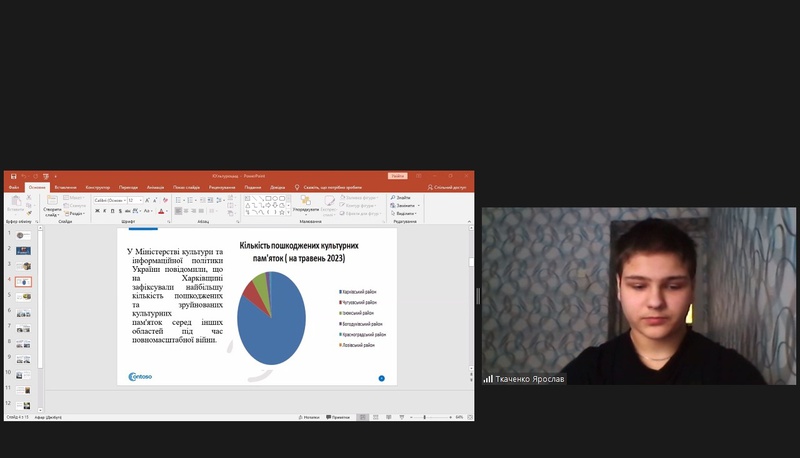800x458 pixels.
Task: Toggle Italic (К) formatting
Action: click(x=106, y=211)
